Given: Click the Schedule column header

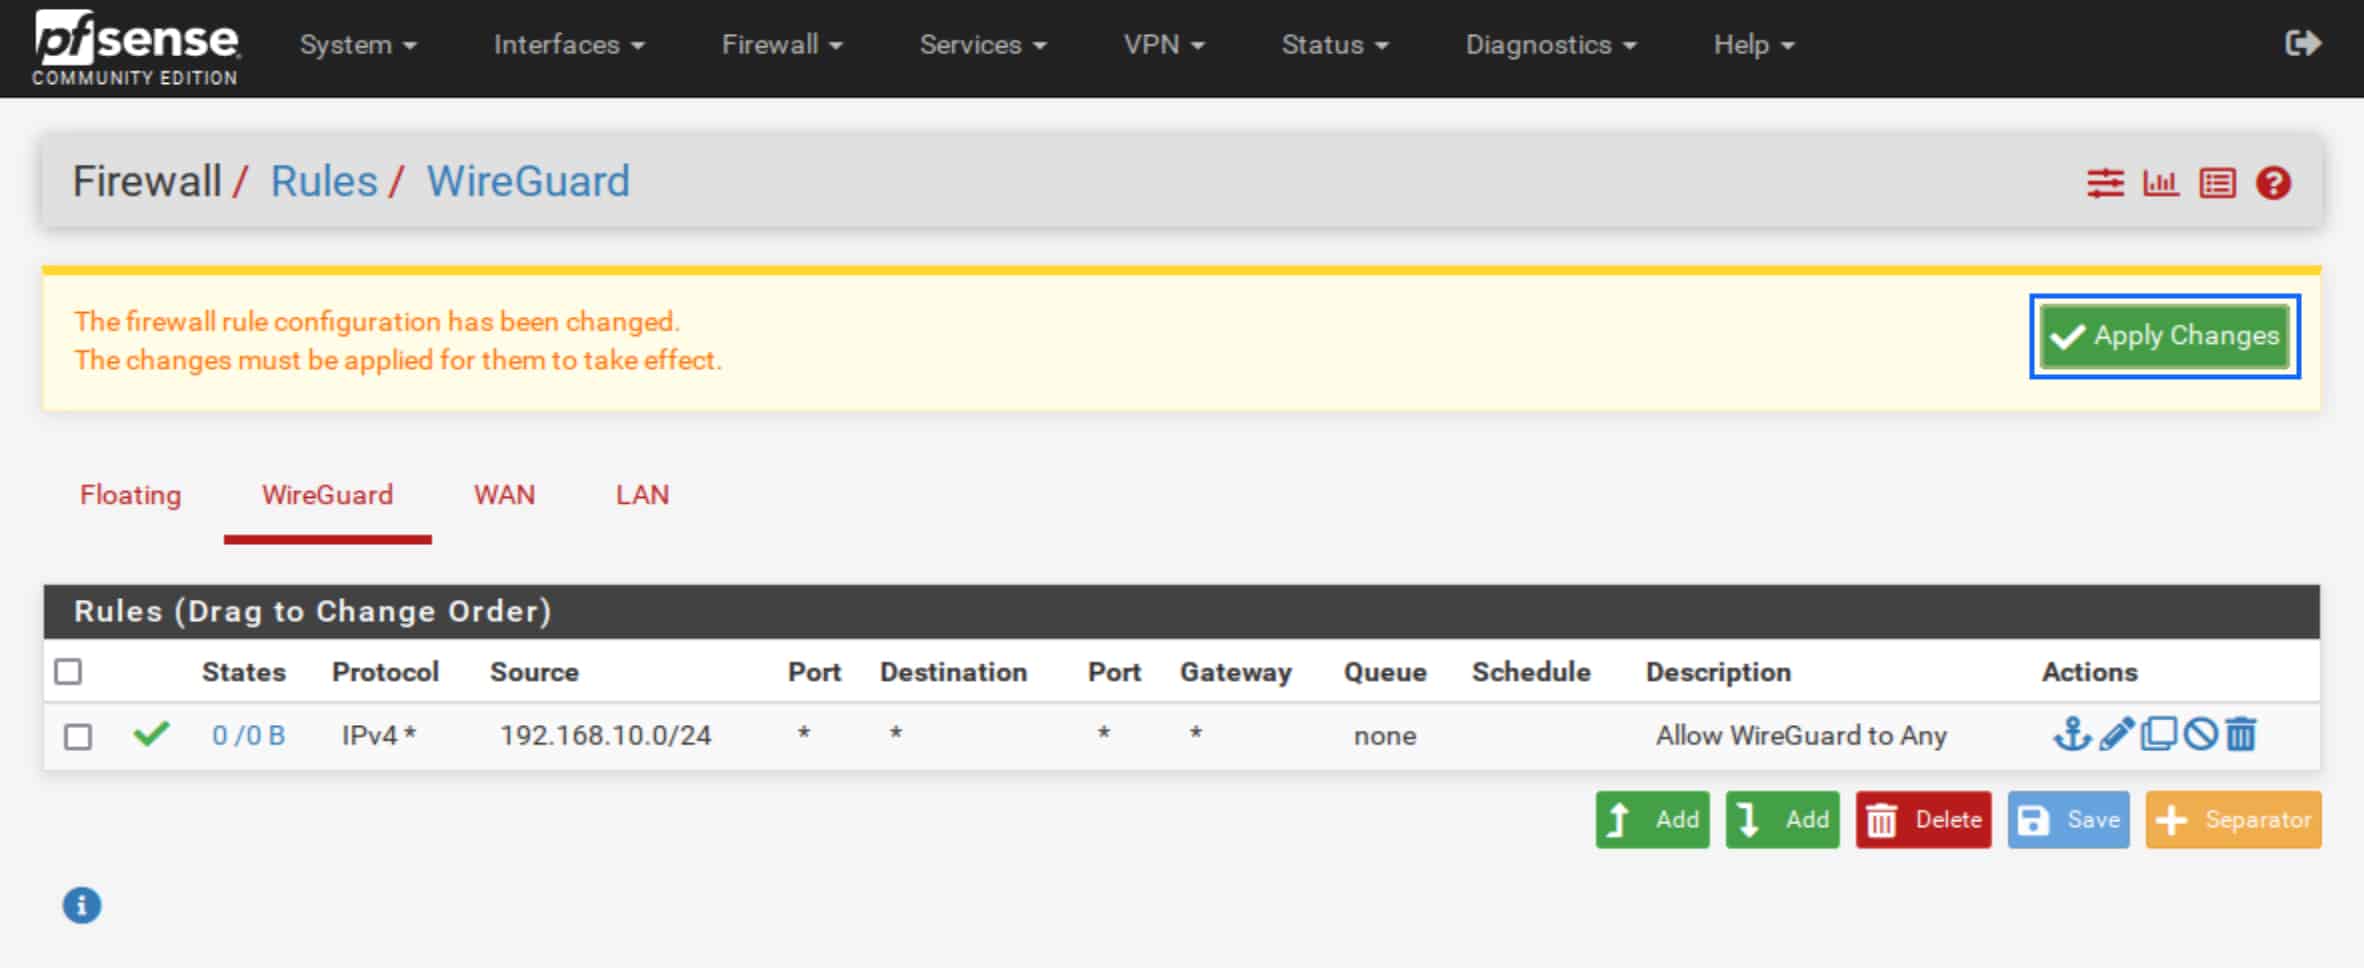Looking at the screenshot, I should pyautogui.click(x=1531, y=672).
